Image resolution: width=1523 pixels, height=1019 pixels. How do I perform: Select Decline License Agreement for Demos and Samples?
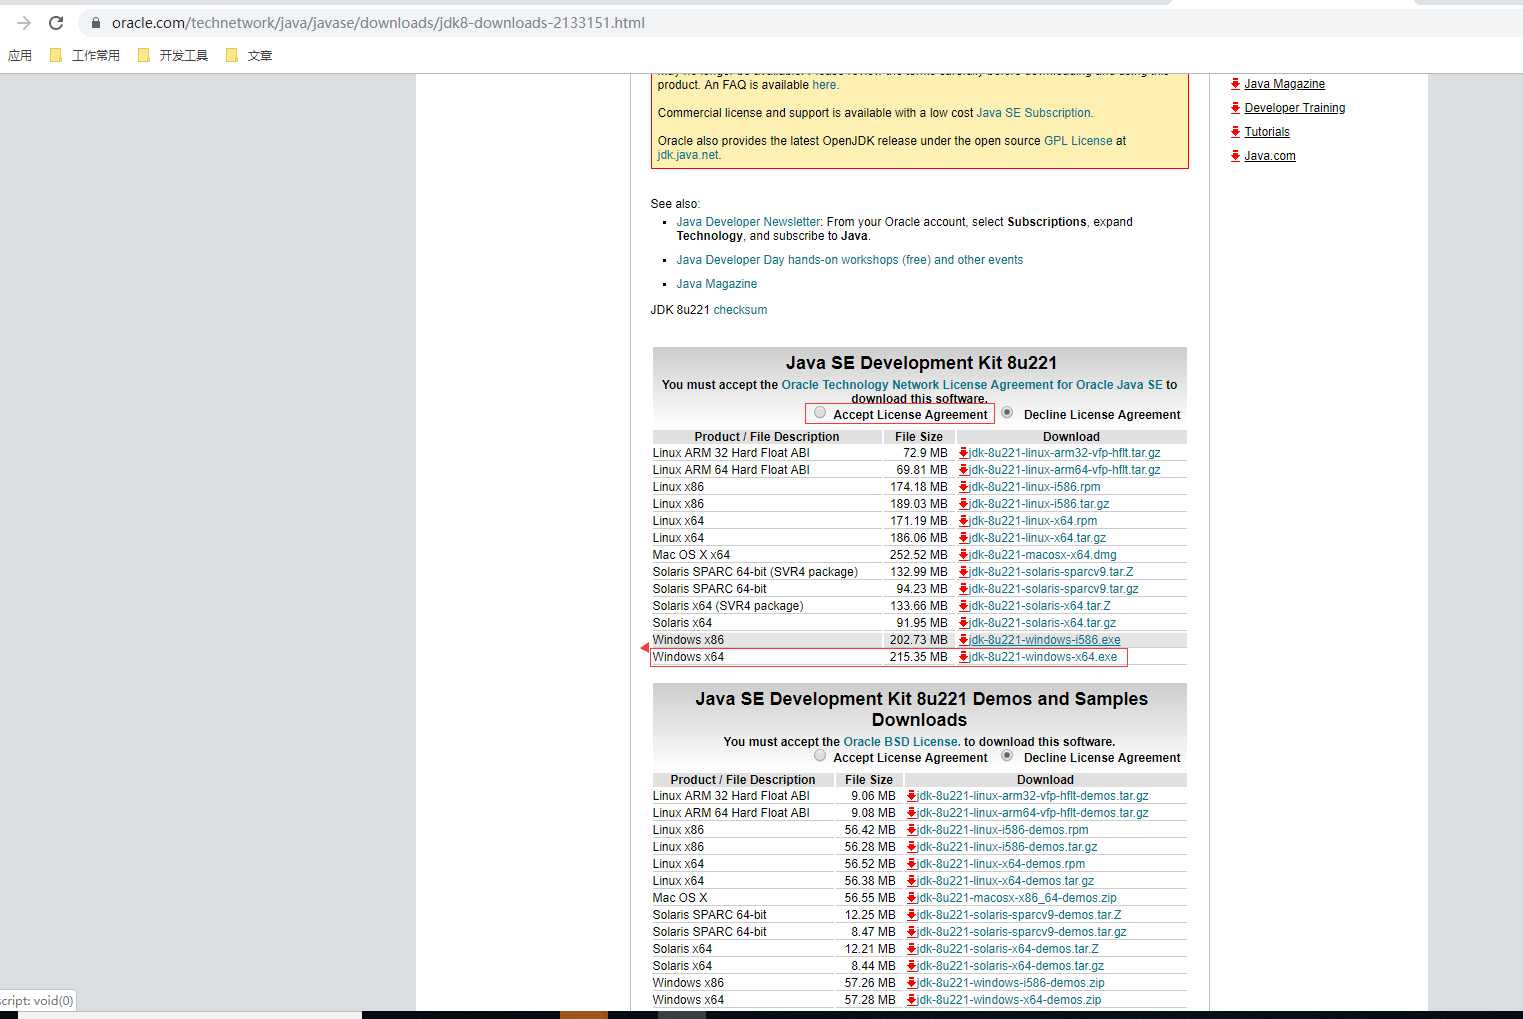(1007, 756)
